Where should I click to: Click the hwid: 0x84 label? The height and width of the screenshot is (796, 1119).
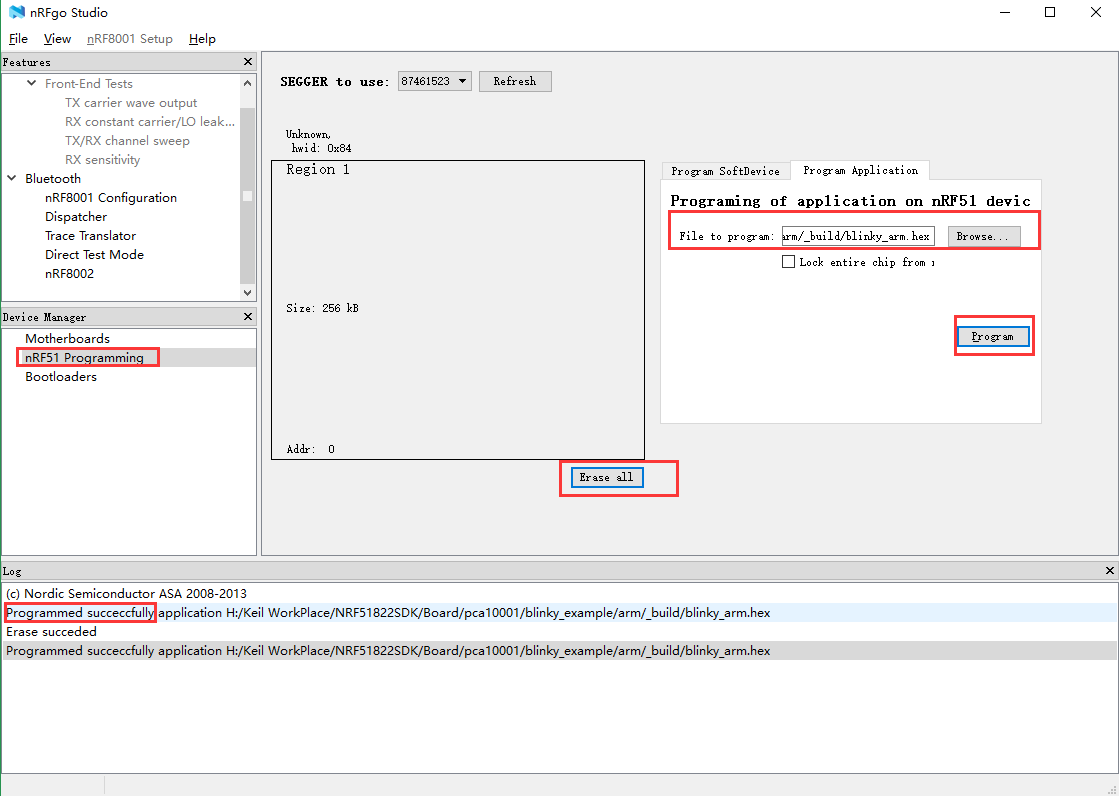321,148
